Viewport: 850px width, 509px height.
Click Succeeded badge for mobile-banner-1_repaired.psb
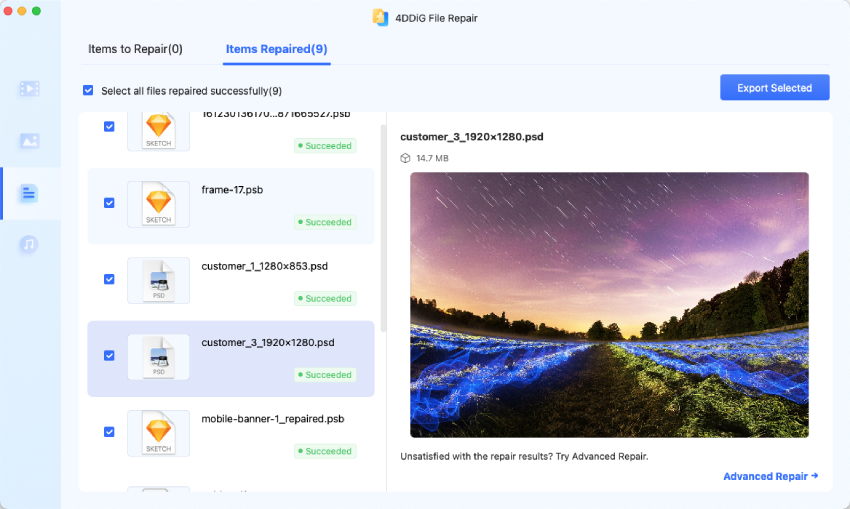point(325,452)
